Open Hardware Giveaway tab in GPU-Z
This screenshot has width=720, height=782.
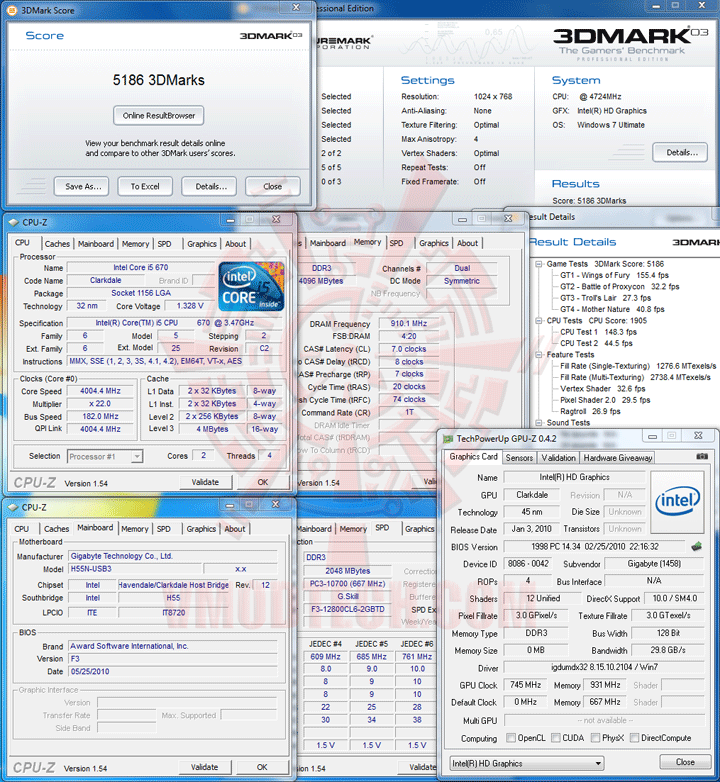pyautogui.click(x=617, y=458)
